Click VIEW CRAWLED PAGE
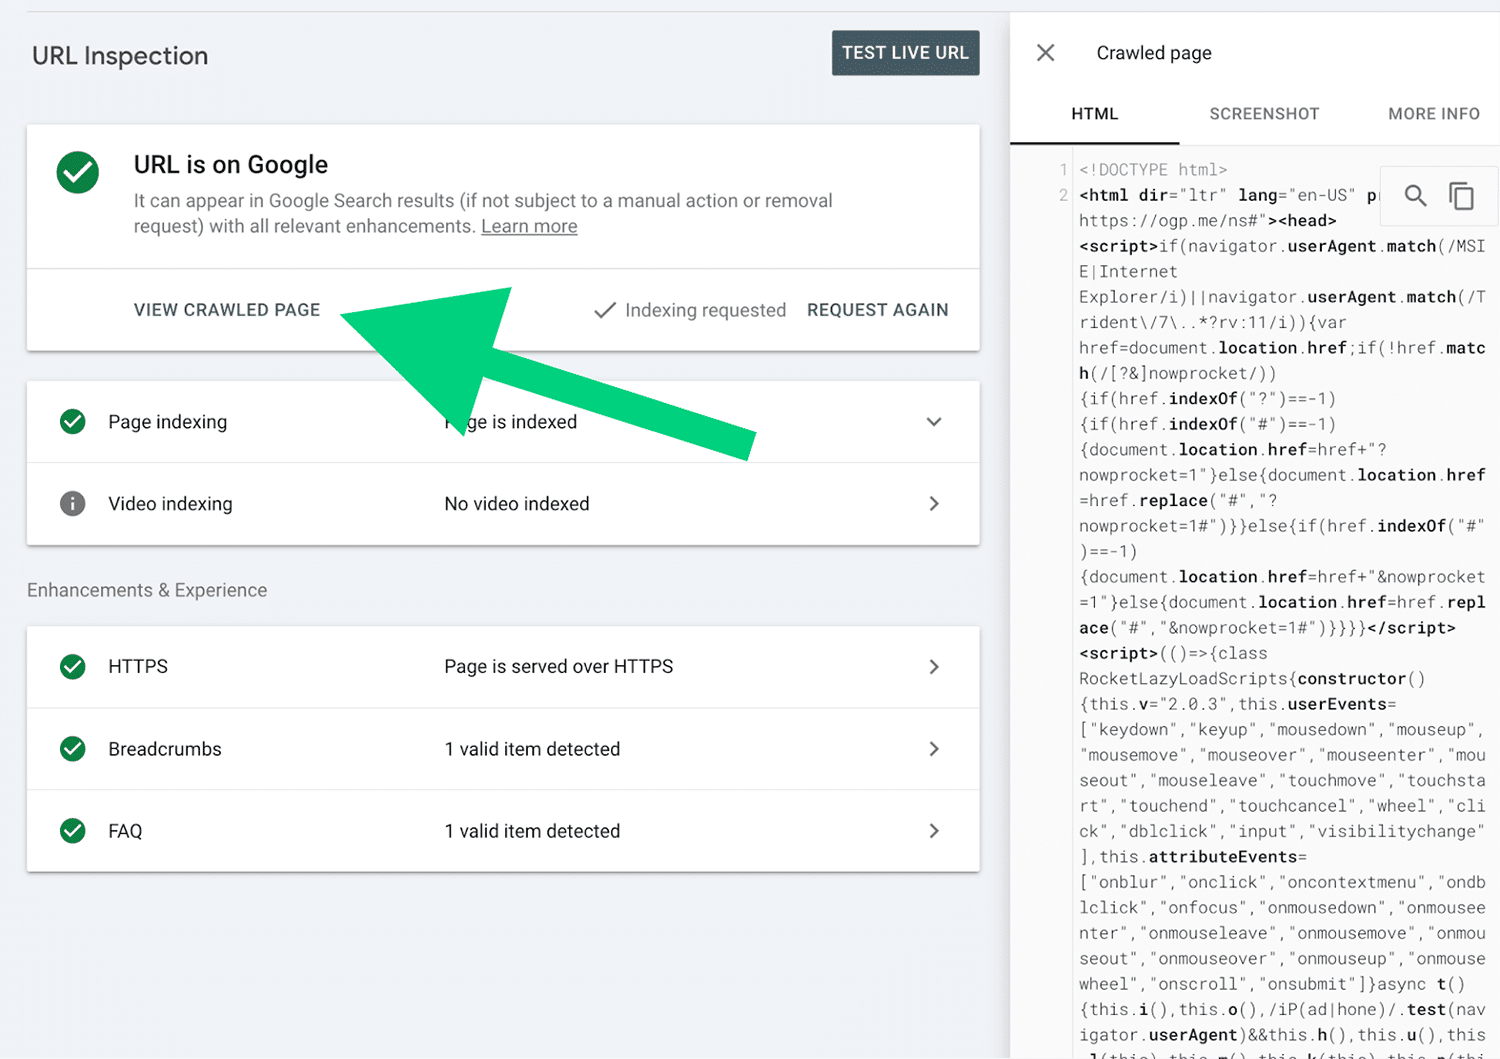 pyautogui.click(x=227, y=310)
